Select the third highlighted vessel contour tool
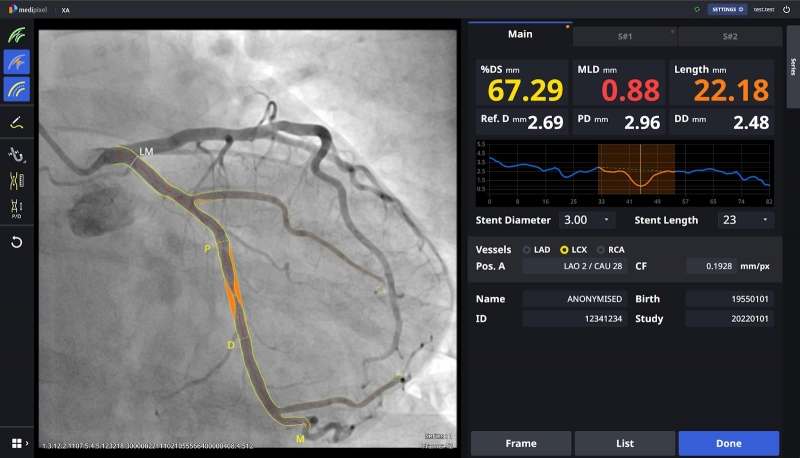Screen dimensions: 800x458 (x=17, y=89)
